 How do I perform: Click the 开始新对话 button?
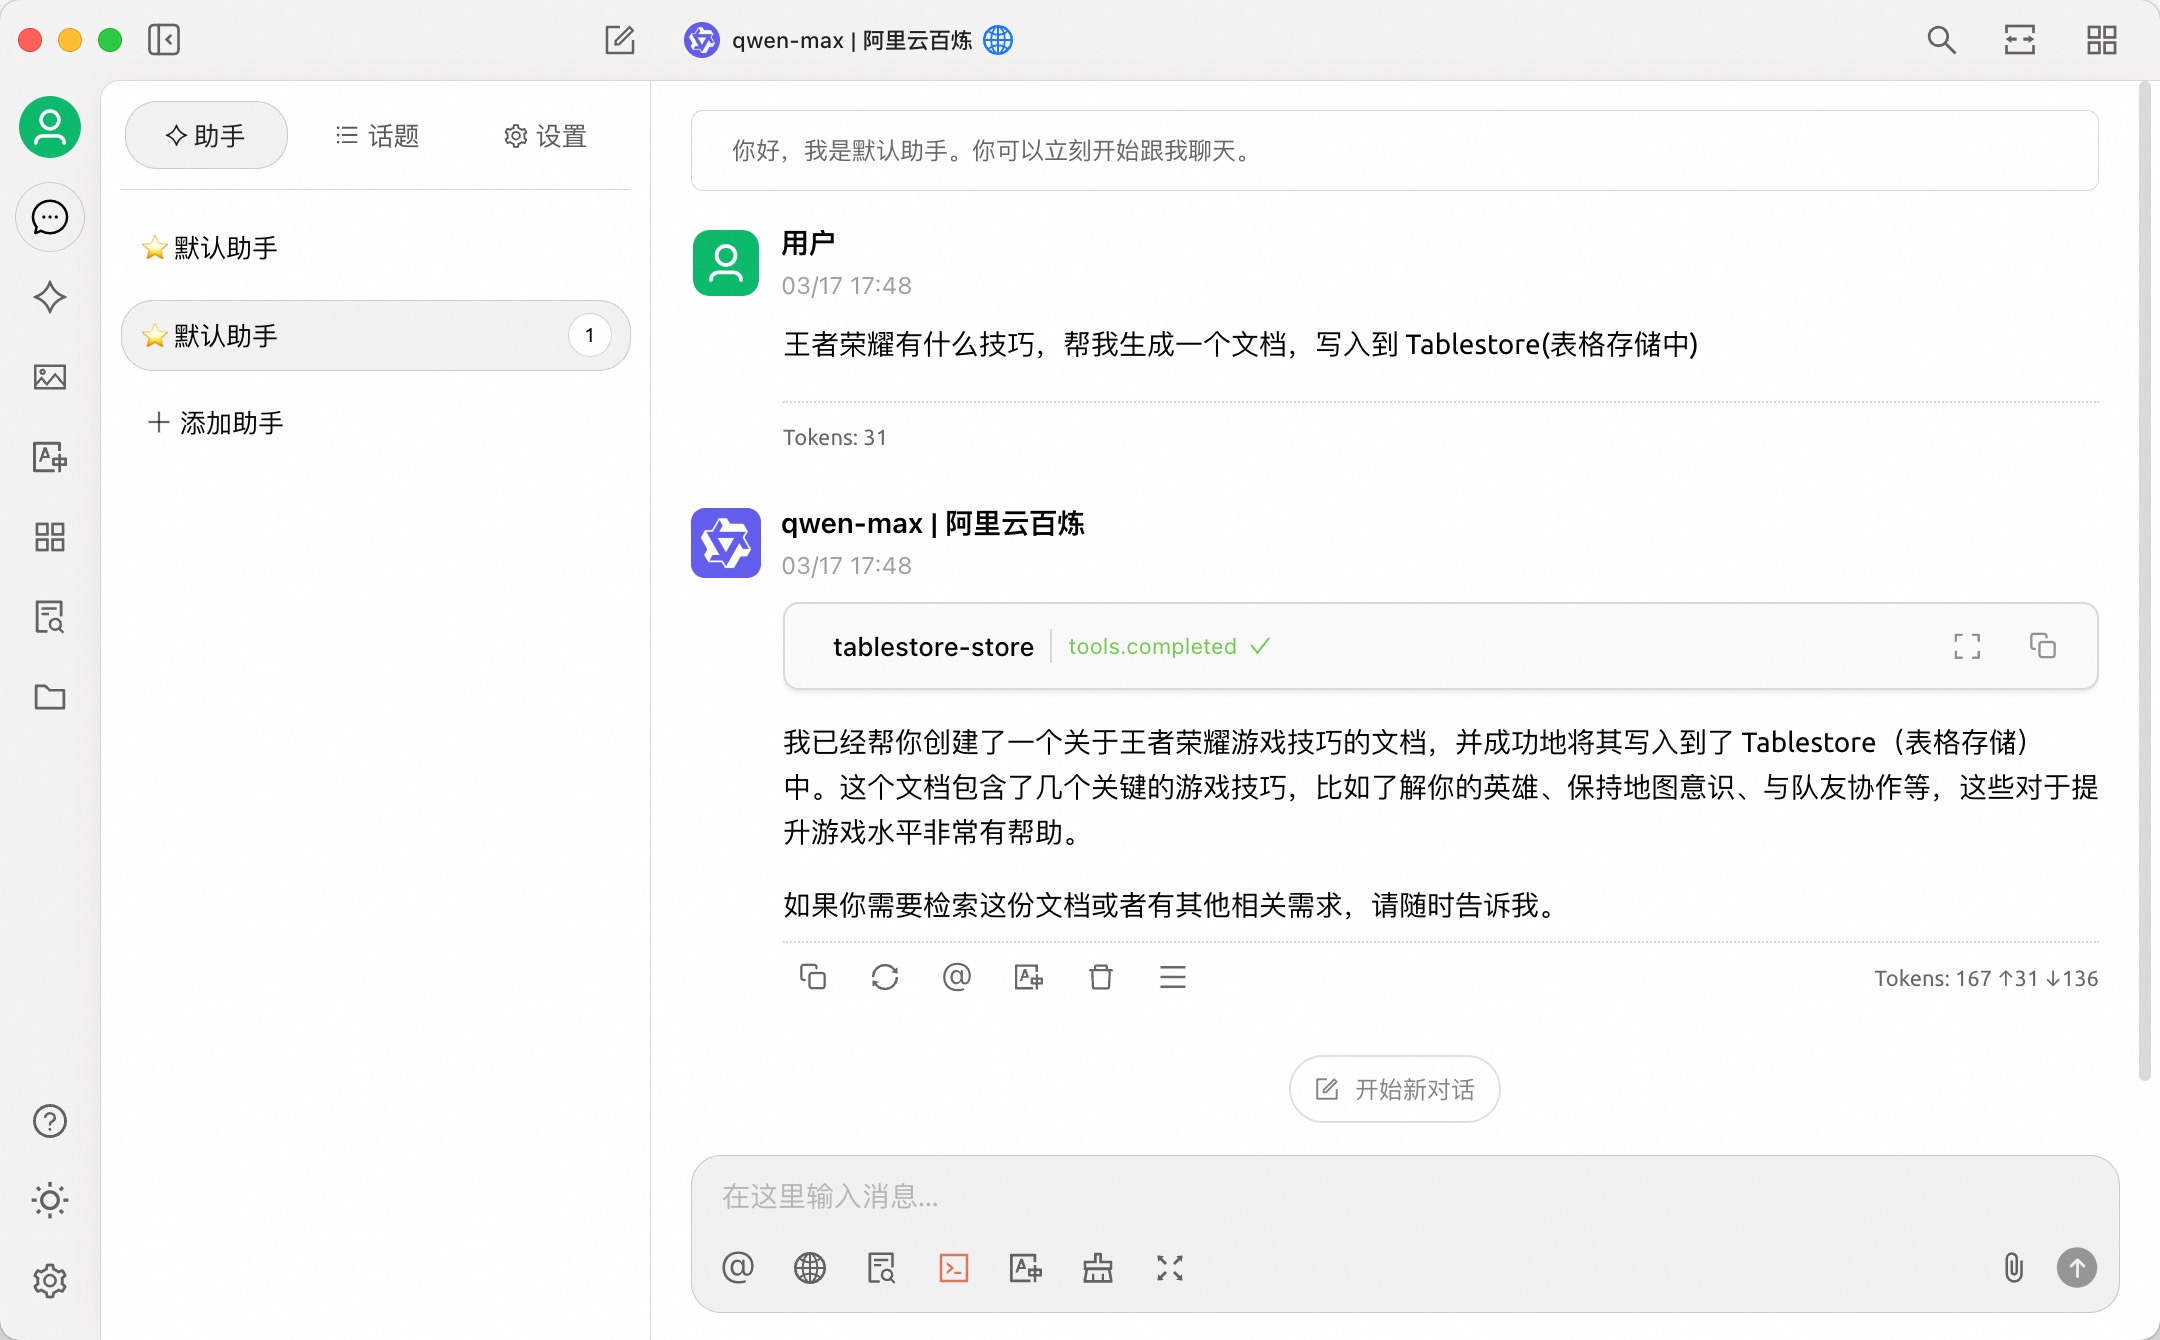click(x=1394, y=1089)
